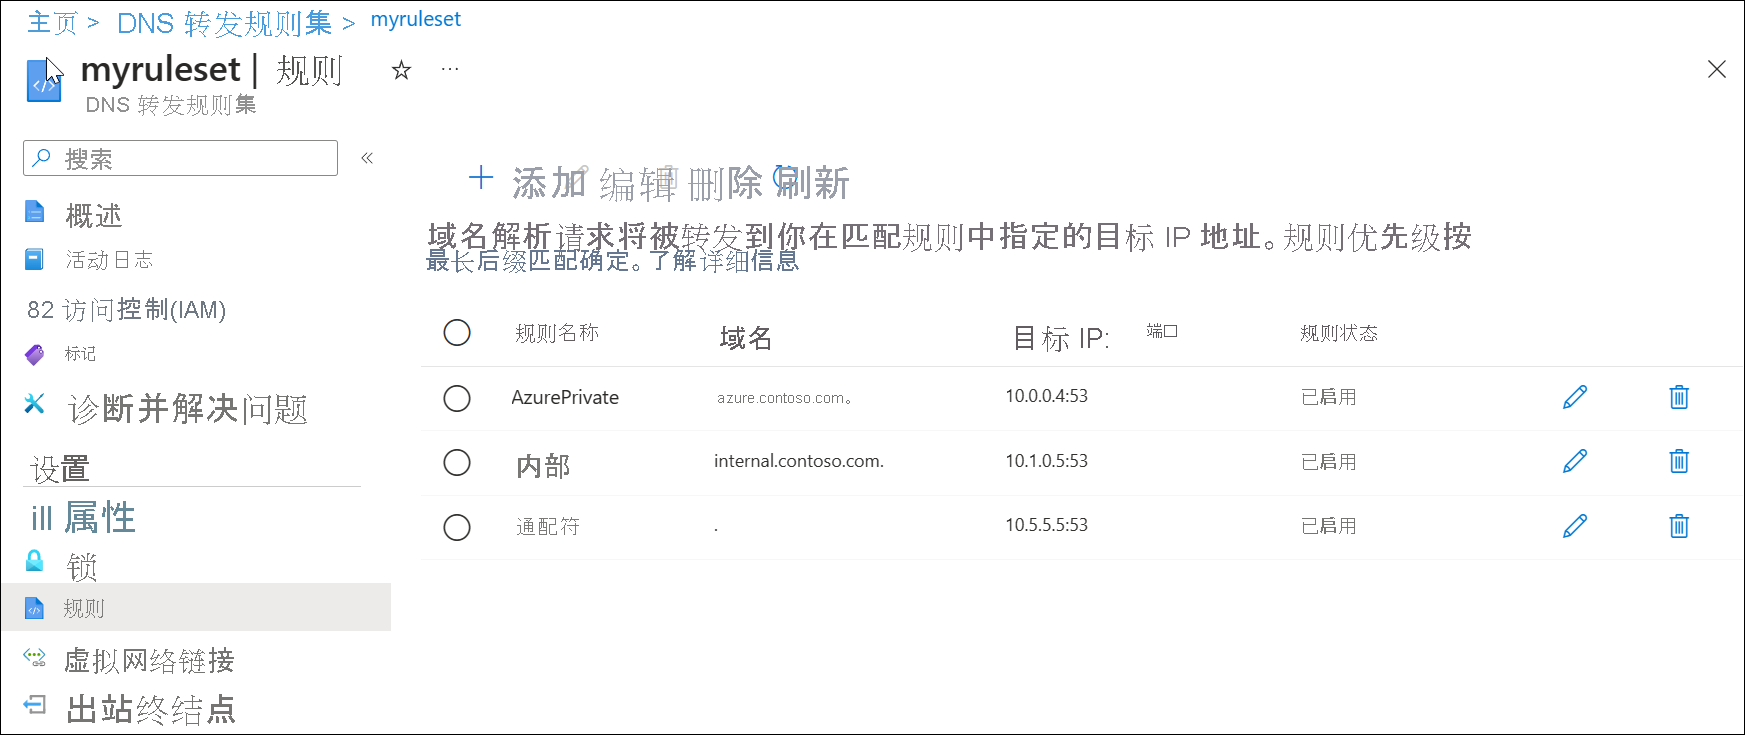Go to 主页 breadcrumb
Viewport: 1745px width, 735px height.
52,22
